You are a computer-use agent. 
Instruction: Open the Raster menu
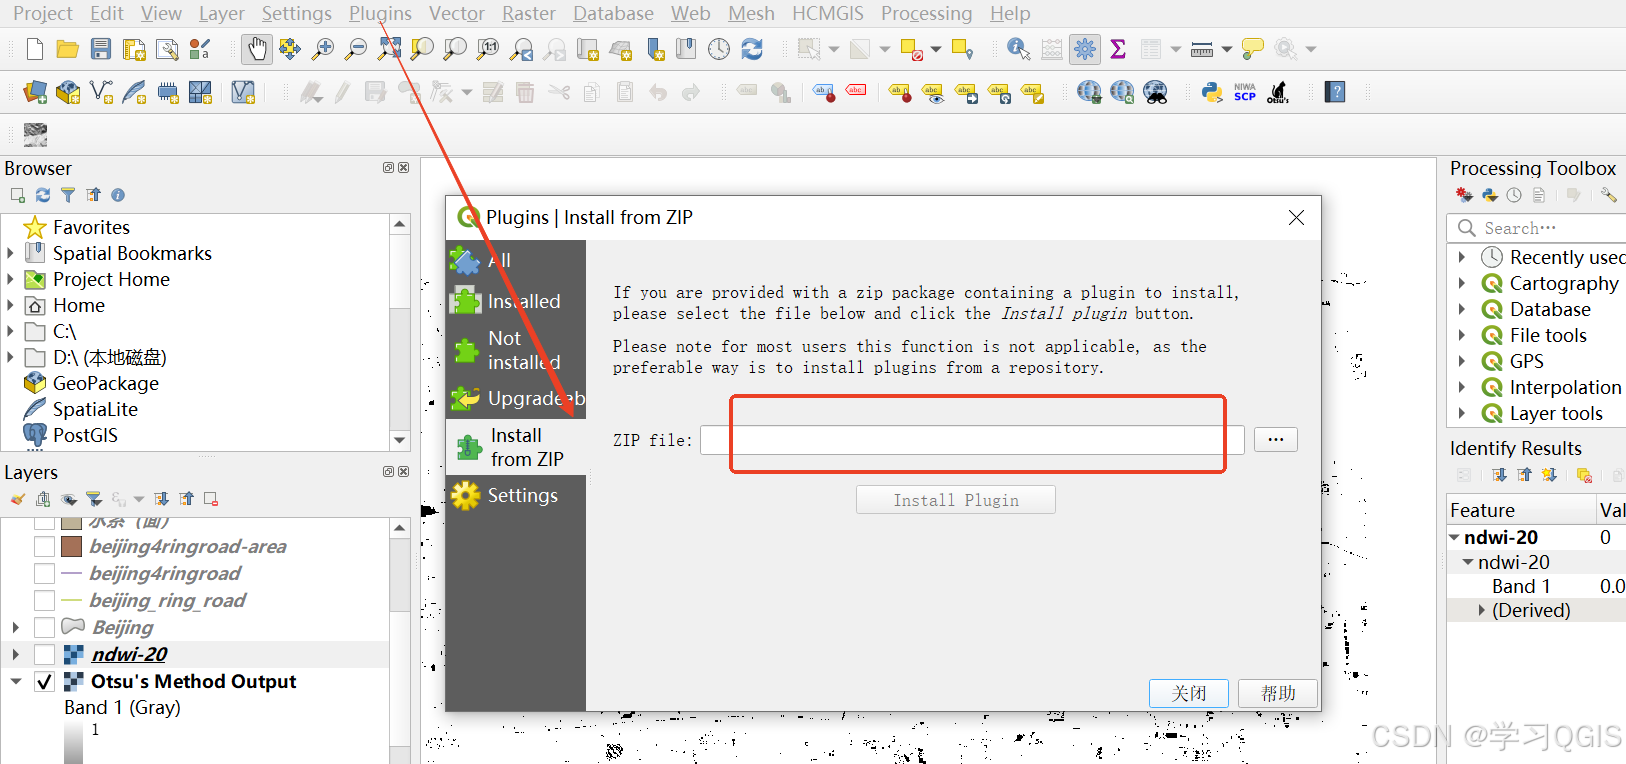[x=529, y=13]
